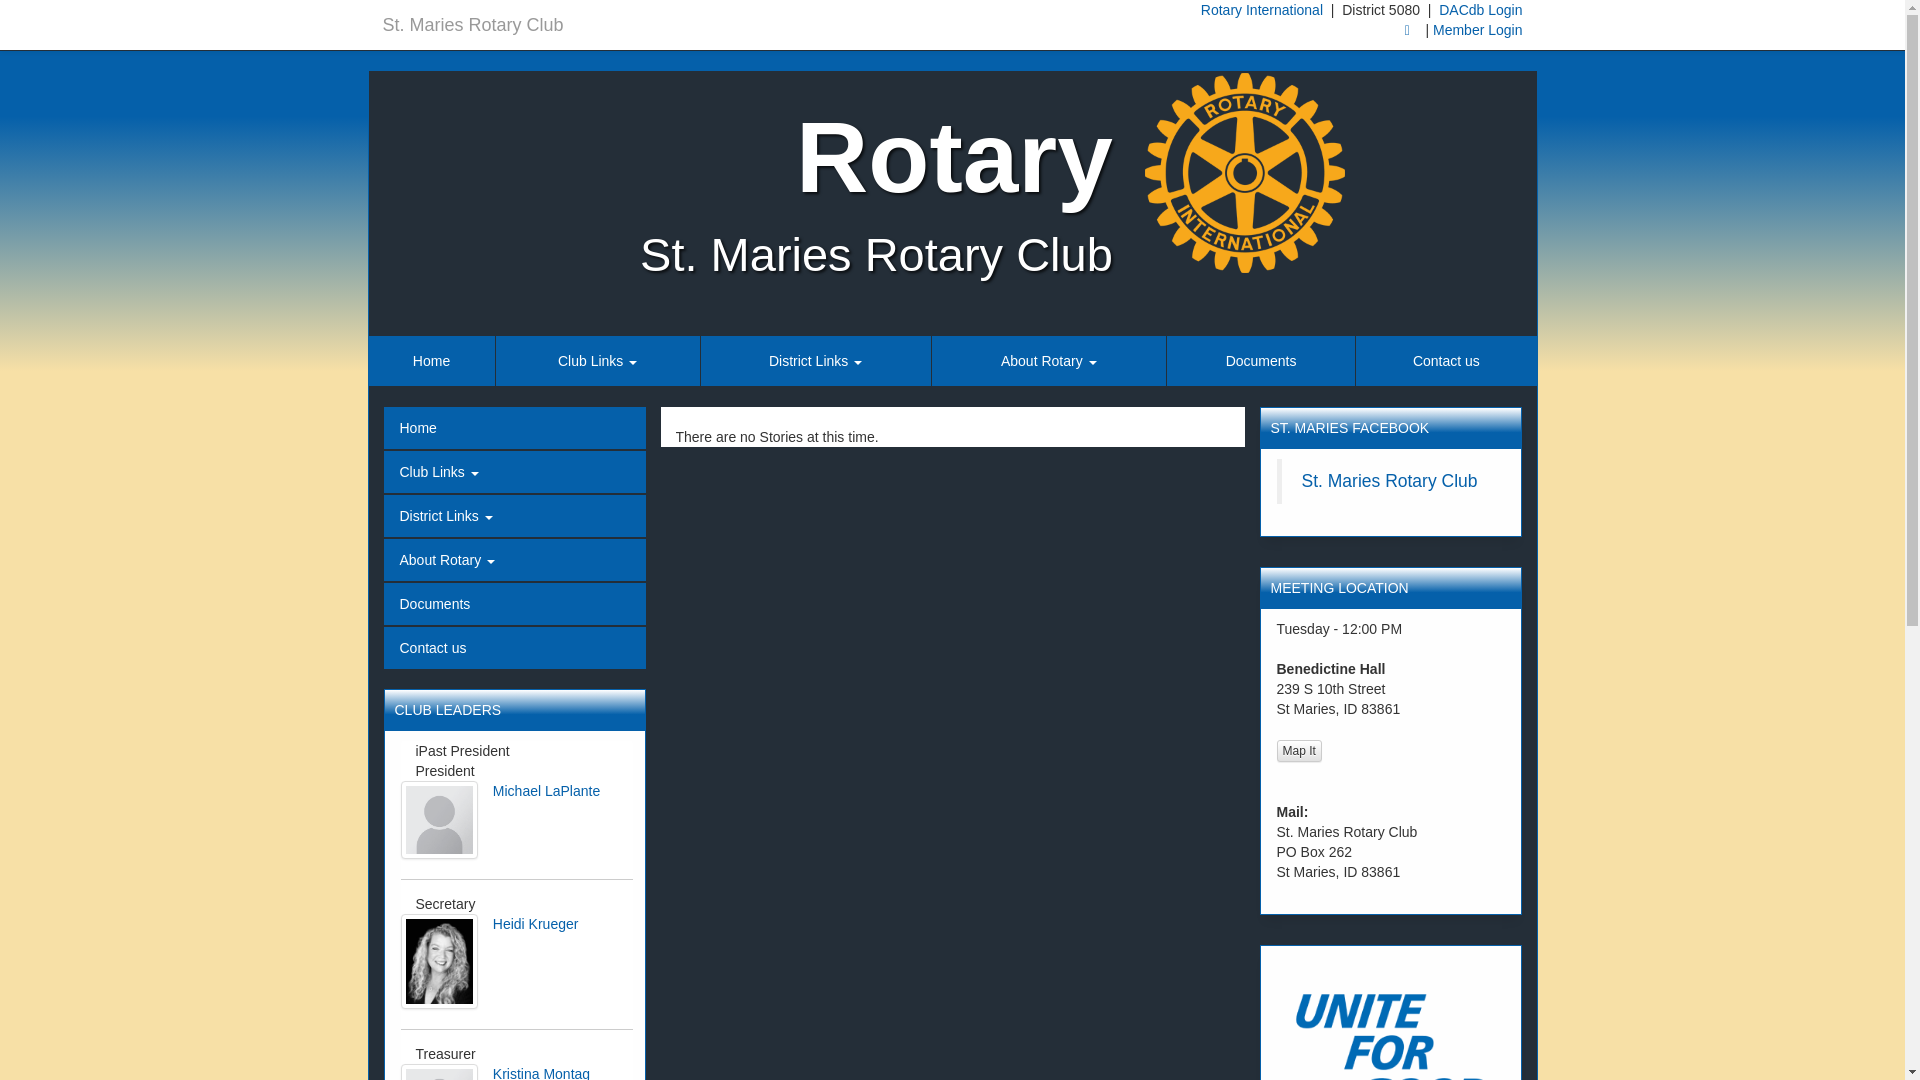This screenshot has height=1080, width=1920.
Task: Select Documents in the sidebar menu
Action: point(514,604)
